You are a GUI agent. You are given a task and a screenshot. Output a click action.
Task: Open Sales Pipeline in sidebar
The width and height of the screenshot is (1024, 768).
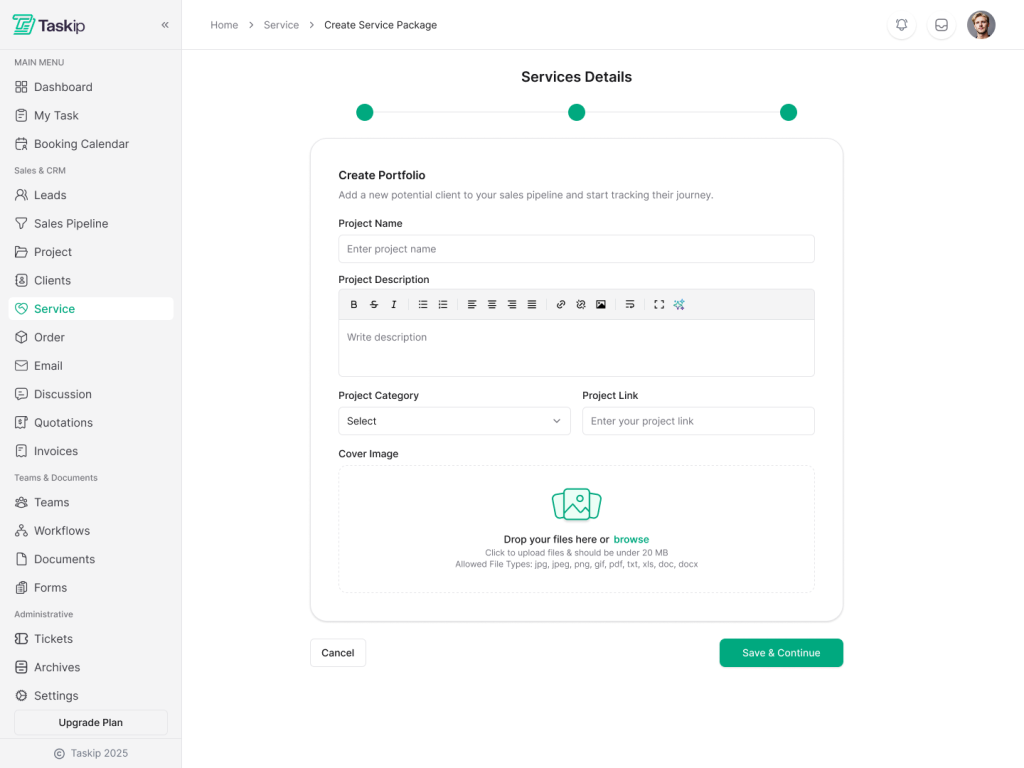click(71, 224)
